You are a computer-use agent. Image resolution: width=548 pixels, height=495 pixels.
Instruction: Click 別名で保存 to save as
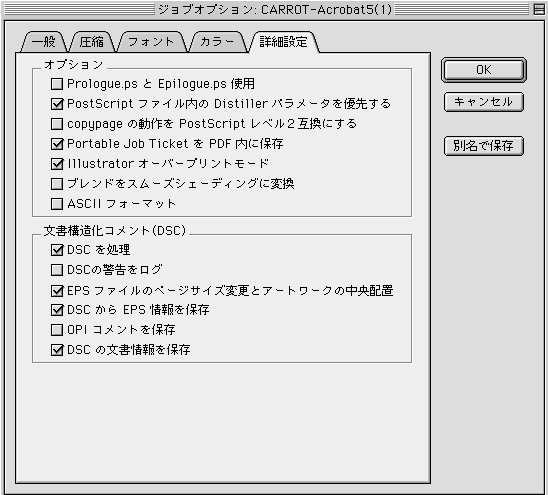[x=484, y=146]
